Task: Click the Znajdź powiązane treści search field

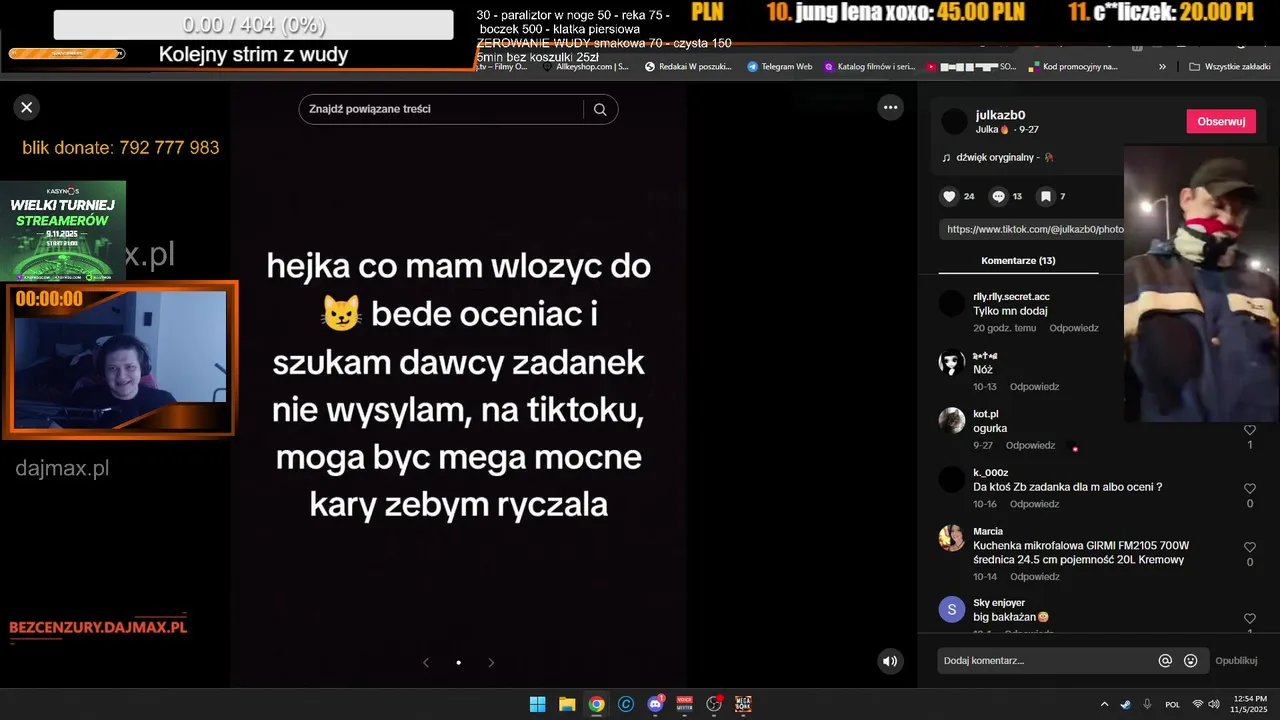Action: pos(441,109)
